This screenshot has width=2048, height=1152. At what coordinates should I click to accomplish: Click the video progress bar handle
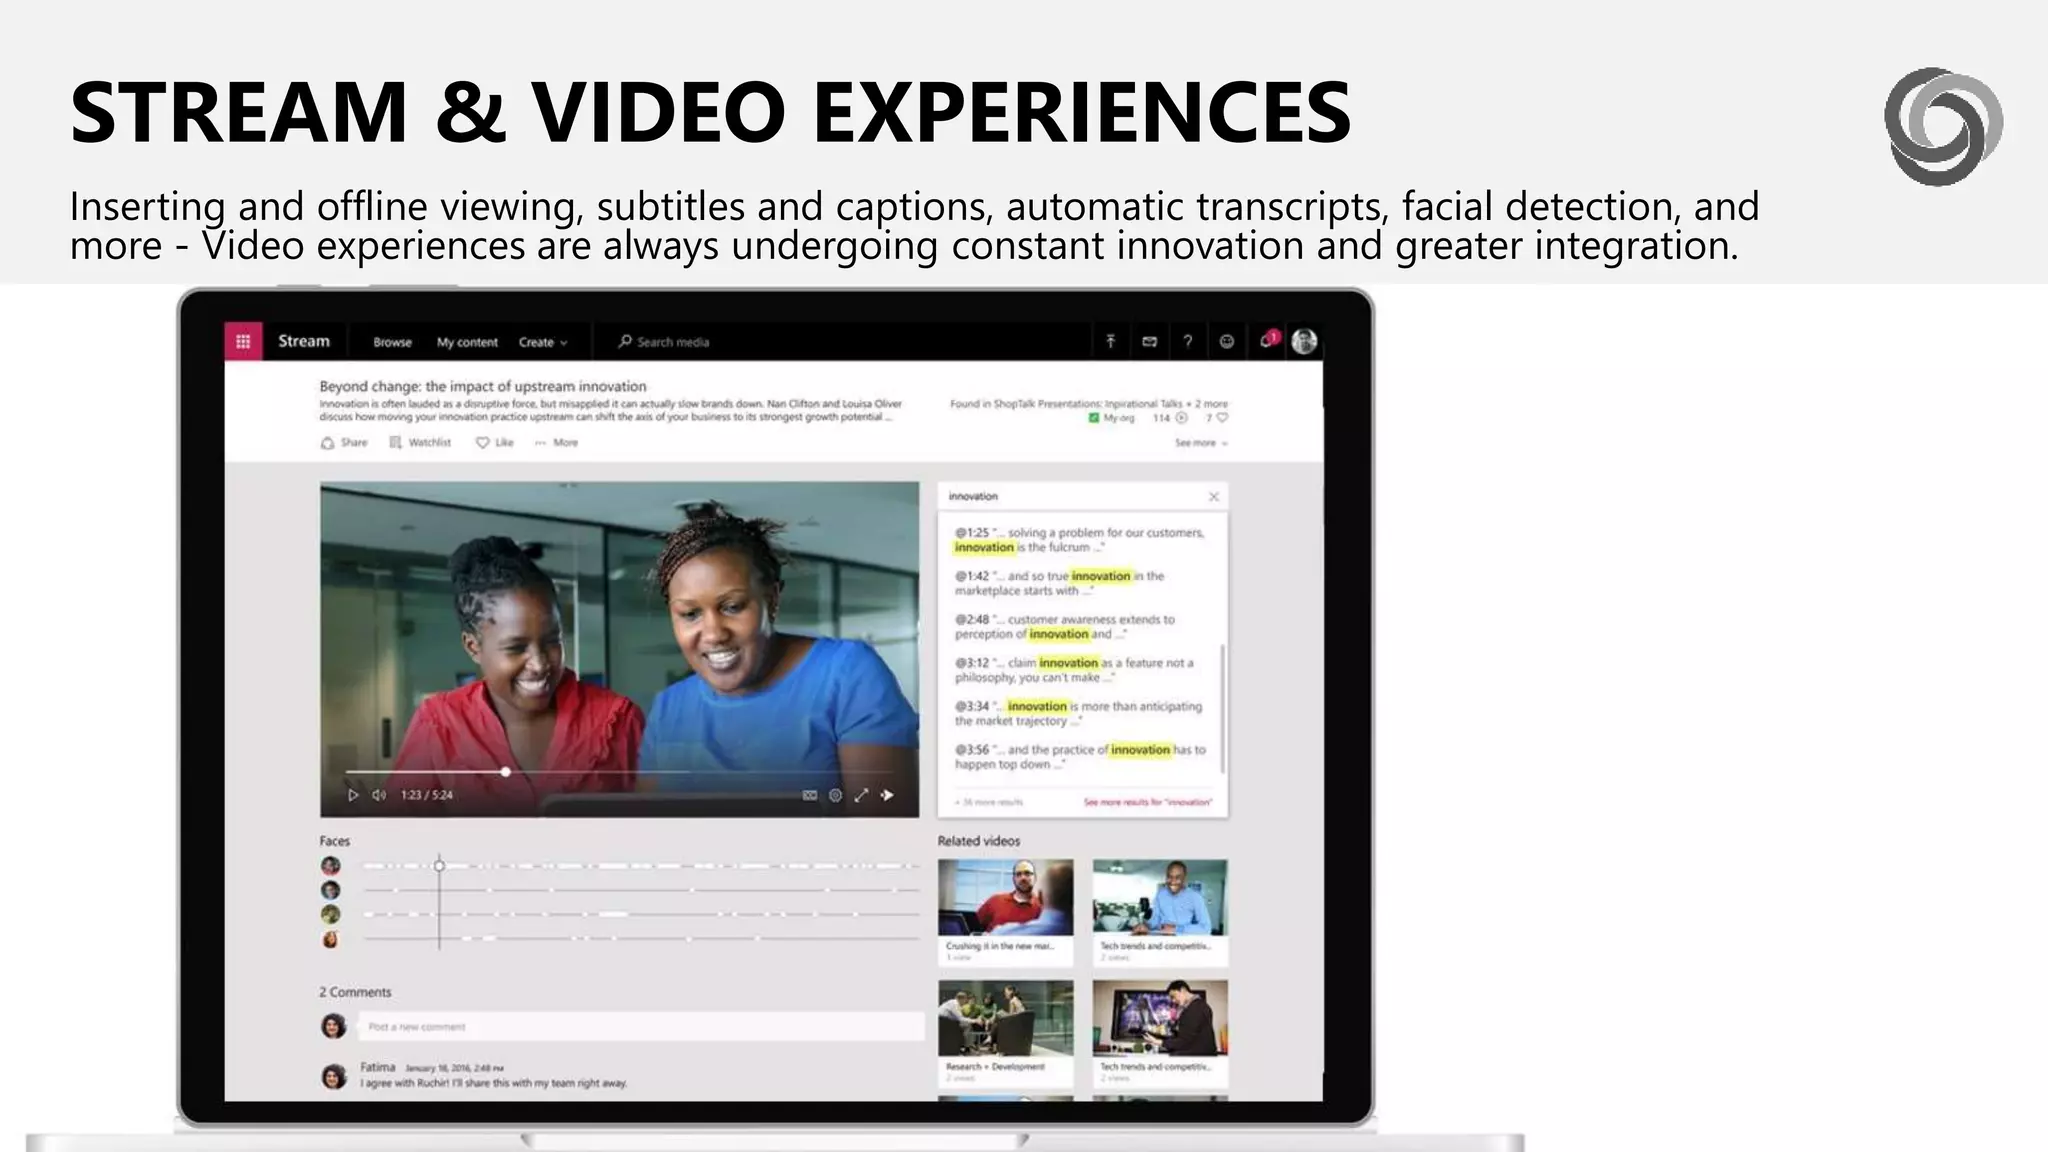[x=506, y=772]
